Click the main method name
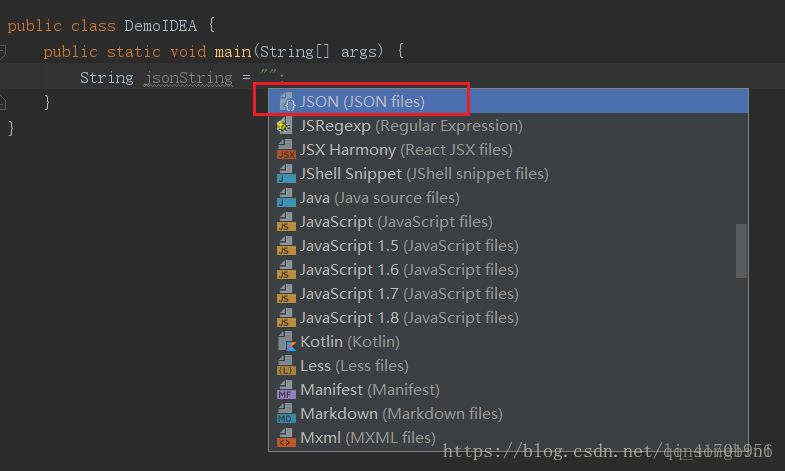 pos(233,52)
